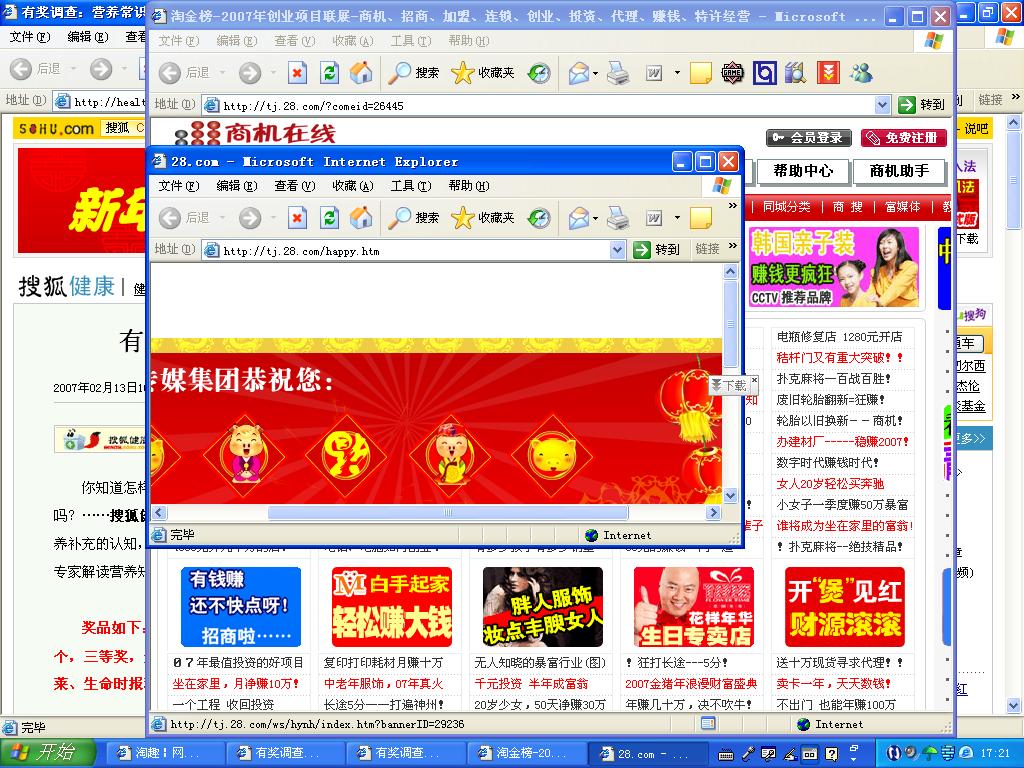Image resolution: width=1024 pixels, height=768 pixels.
Task: Open 搜索 search in front 28.com window
Action: pos(413,217)
